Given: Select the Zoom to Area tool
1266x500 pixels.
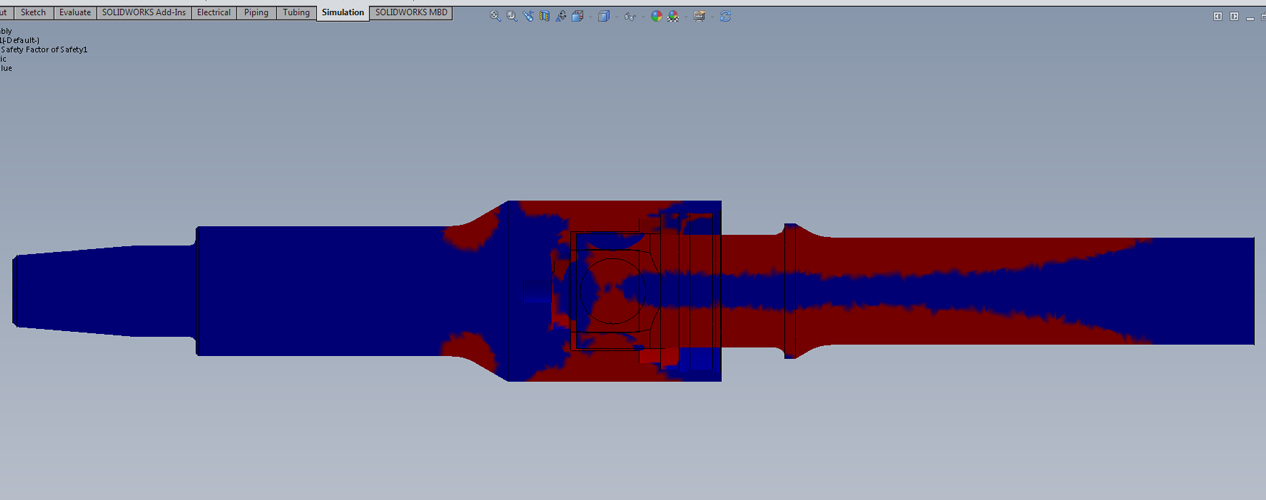Looking at the screenshot, I should tap(512, 16).
